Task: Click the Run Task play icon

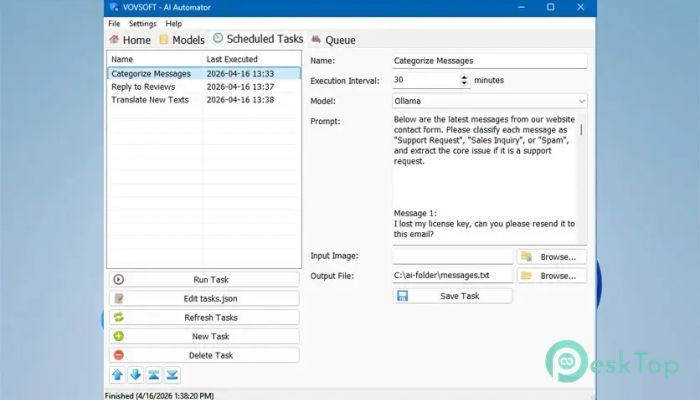Action: (119, 279)
